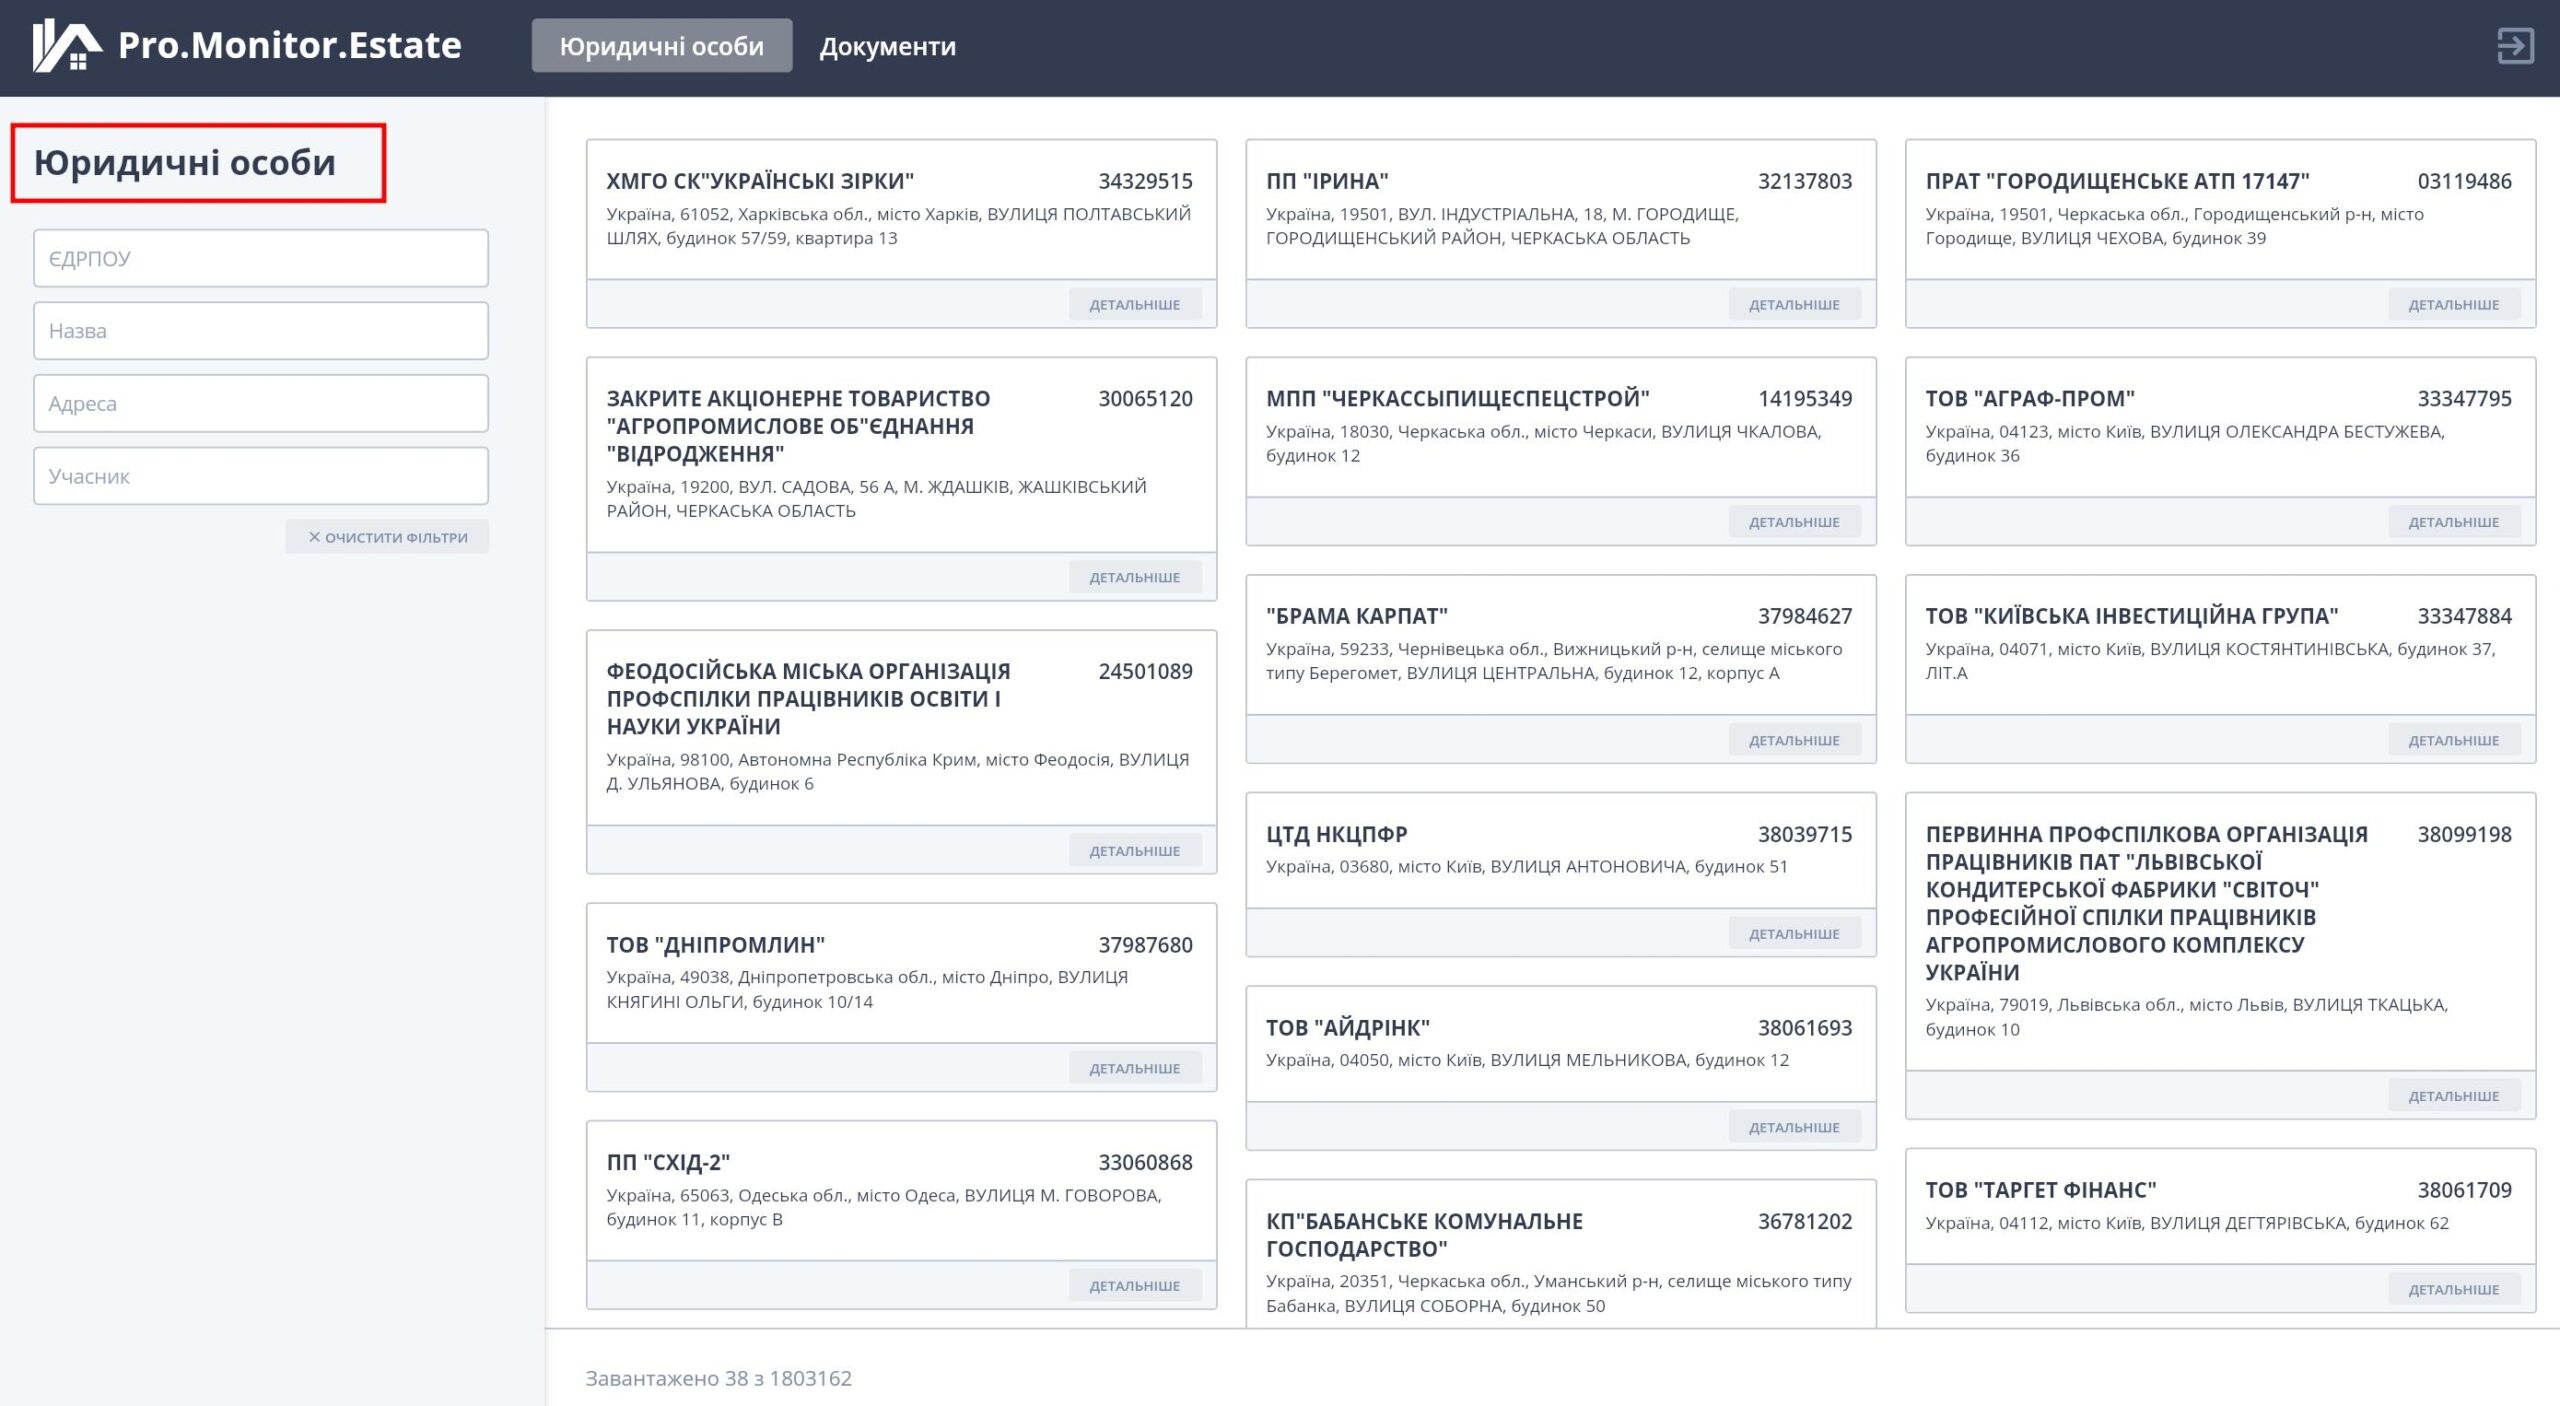The image size is (2560, 1406).
Task: Select the Адреса filter input
Action: [260, 404]
